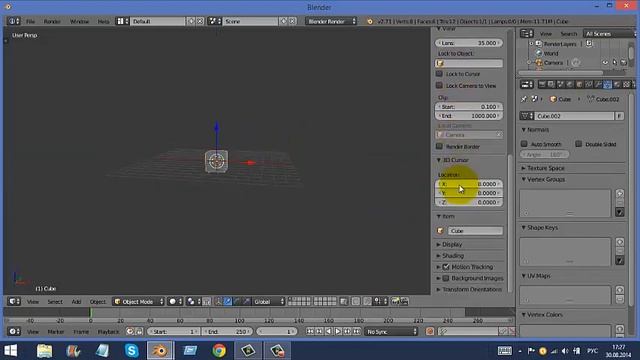Image resolution: width=640 pixels, height=360 pixels.
Task: Click the play animation button
Action: pos(338,331)
